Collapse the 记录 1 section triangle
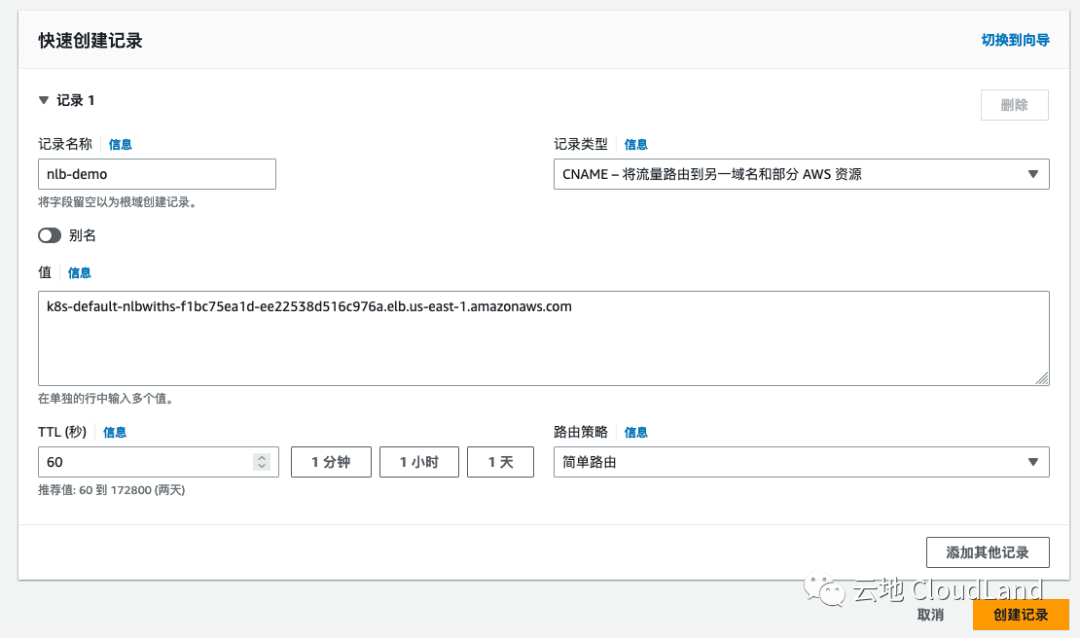 click(43, 100)
